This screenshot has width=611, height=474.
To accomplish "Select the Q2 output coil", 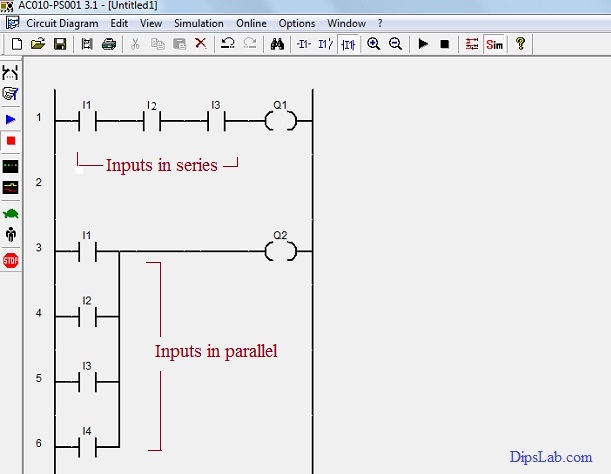I will click(280, 250).
